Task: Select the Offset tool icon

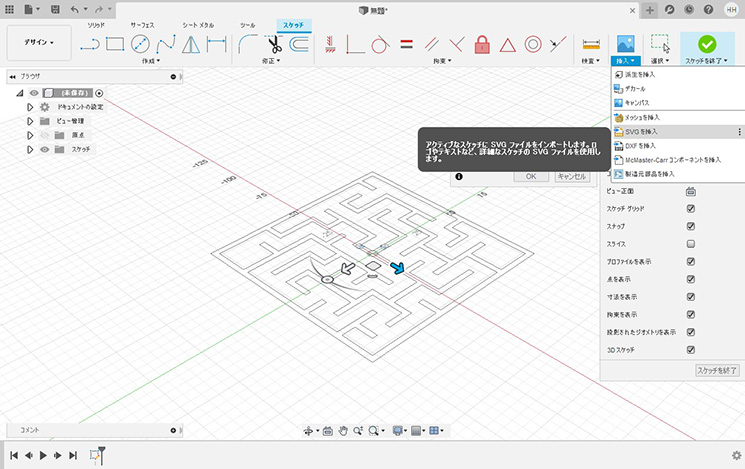Action: click(x=299, y=44)
